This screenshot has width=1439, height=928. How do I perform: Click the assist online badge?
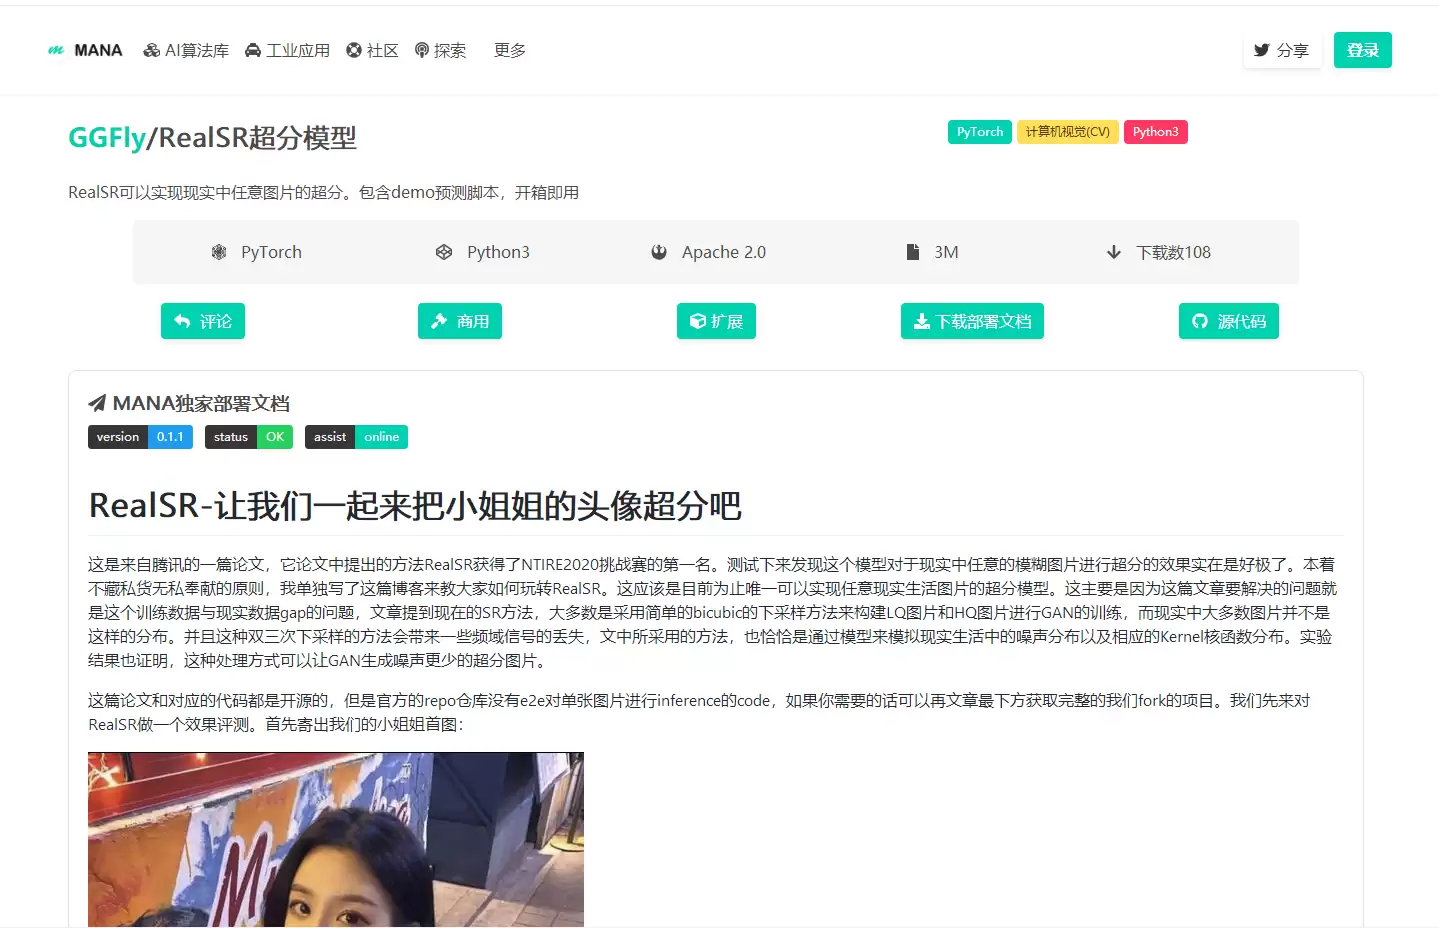pos(356,437)
